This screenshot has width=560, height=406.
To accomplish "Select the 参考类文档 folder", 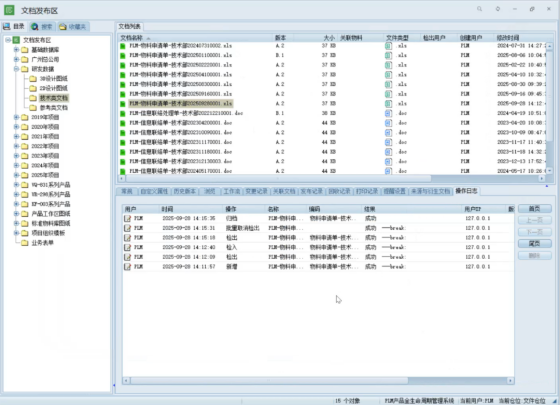I will pos(53,107).
